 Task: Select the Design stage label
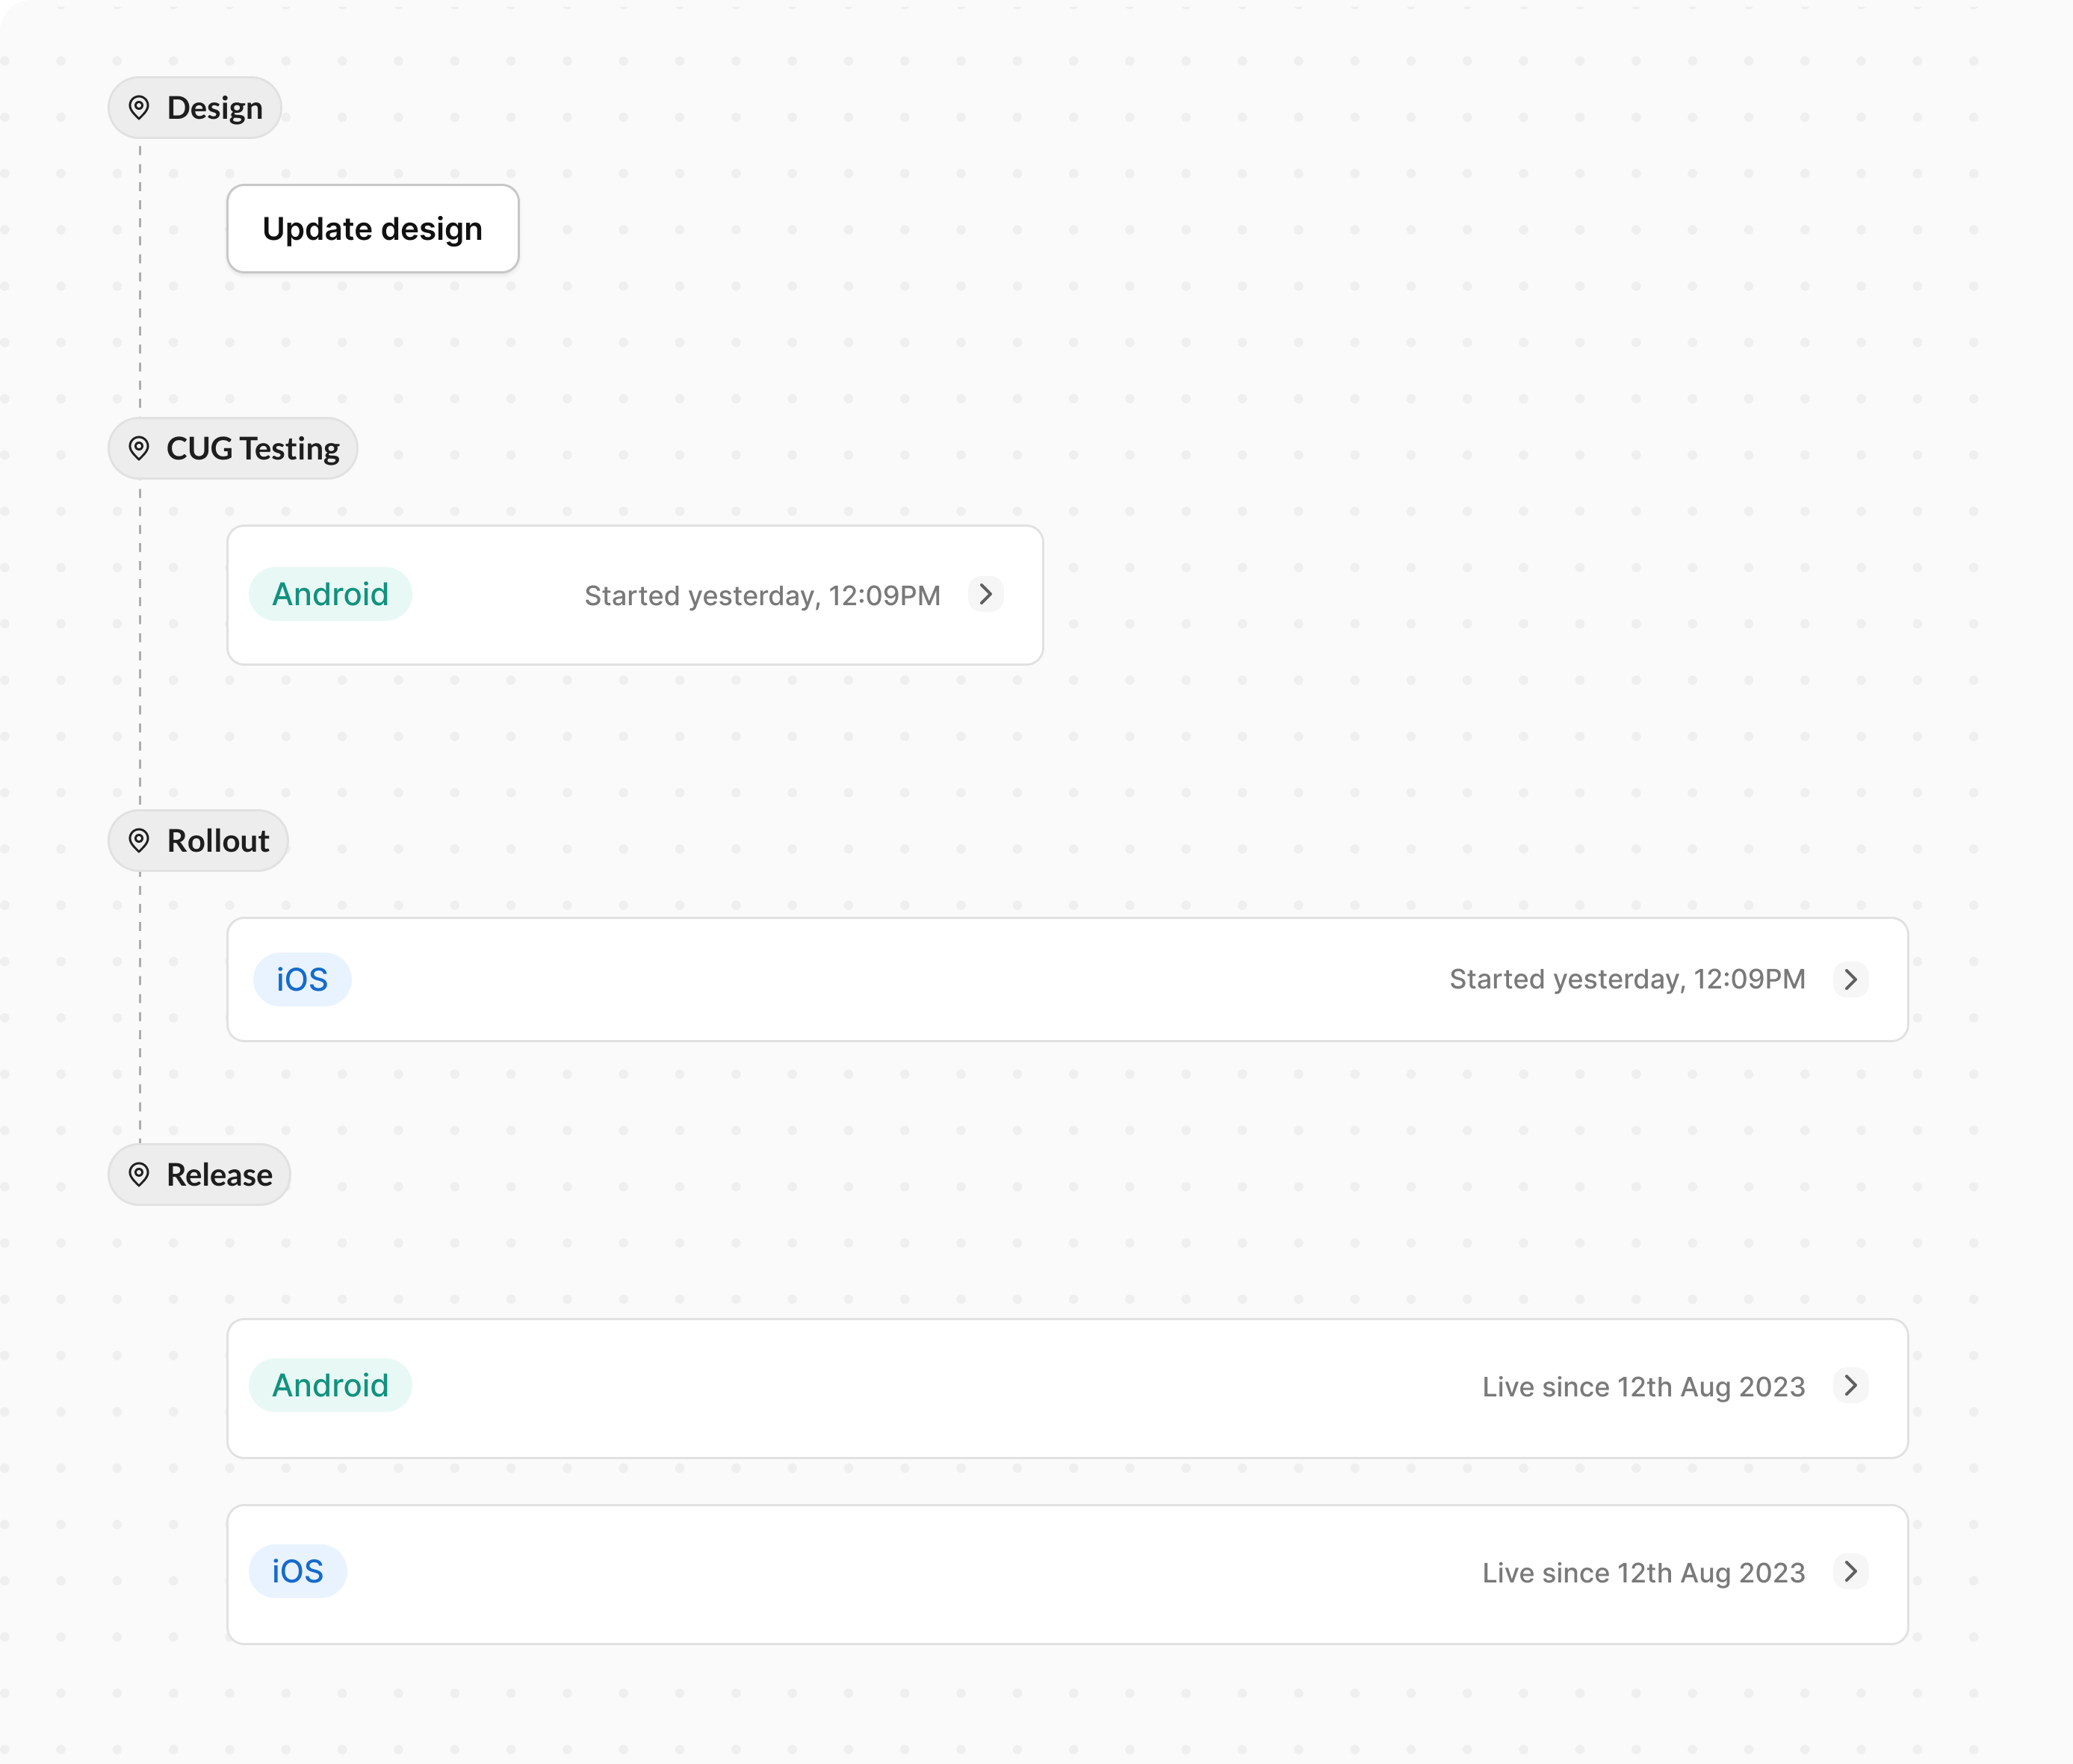coord(214,108)
